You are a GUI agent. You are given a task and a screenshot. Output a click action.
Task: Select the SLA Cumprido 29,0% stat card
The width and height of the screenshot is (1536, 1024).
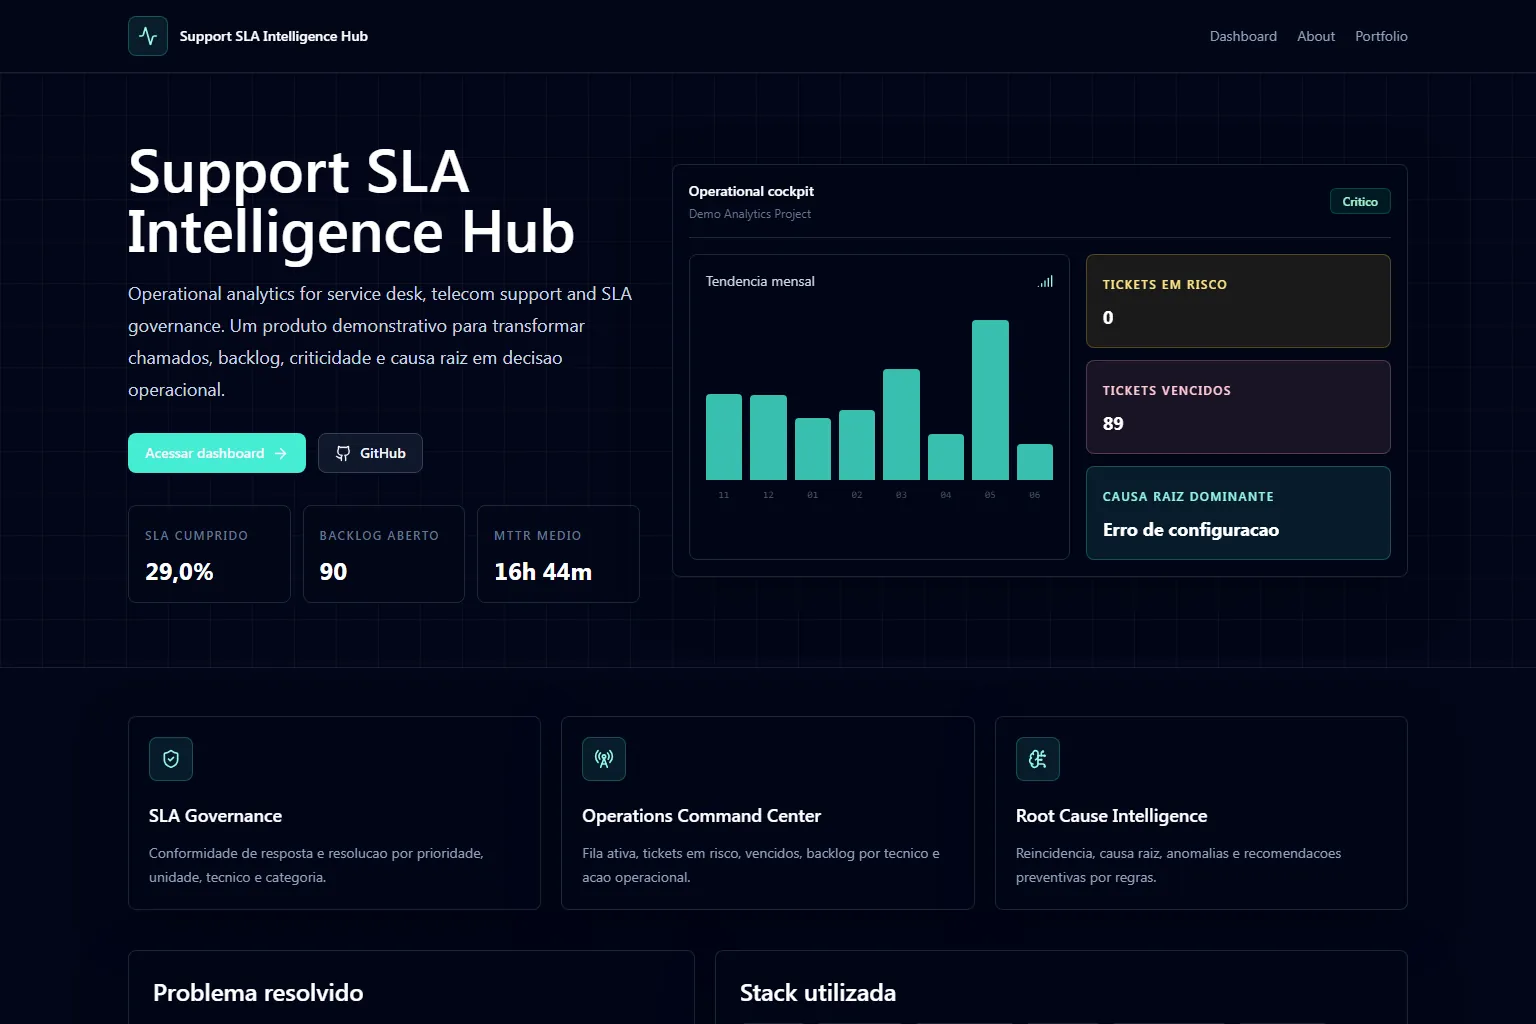click(x=209, y=554)
